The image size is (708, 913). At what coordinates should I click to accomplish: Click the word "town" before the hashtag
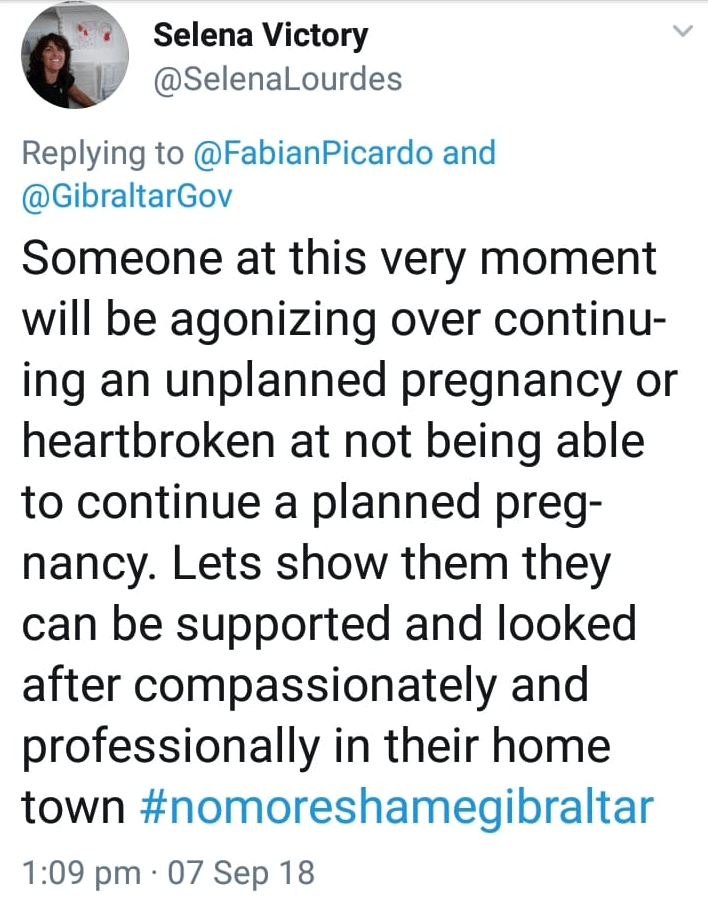pyautogui.click(x=71, y=807)
